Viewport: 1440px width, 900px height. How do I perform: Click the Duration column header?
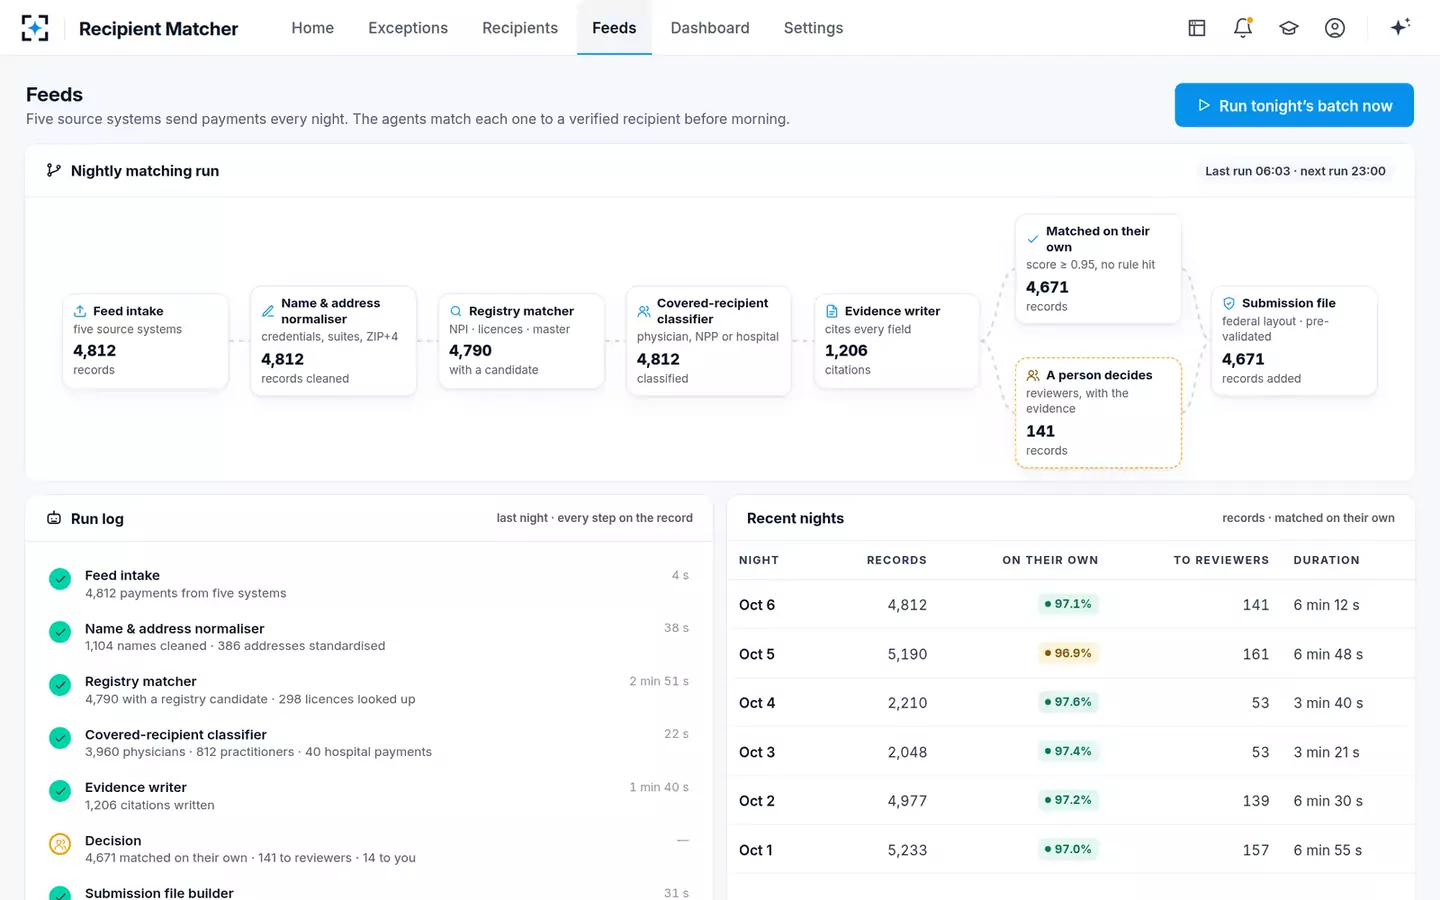pos(1326,560)
